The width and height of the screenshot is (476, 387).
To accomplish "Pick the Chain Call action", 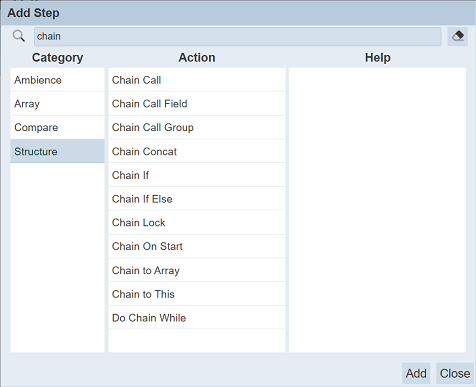I will 197,80.
